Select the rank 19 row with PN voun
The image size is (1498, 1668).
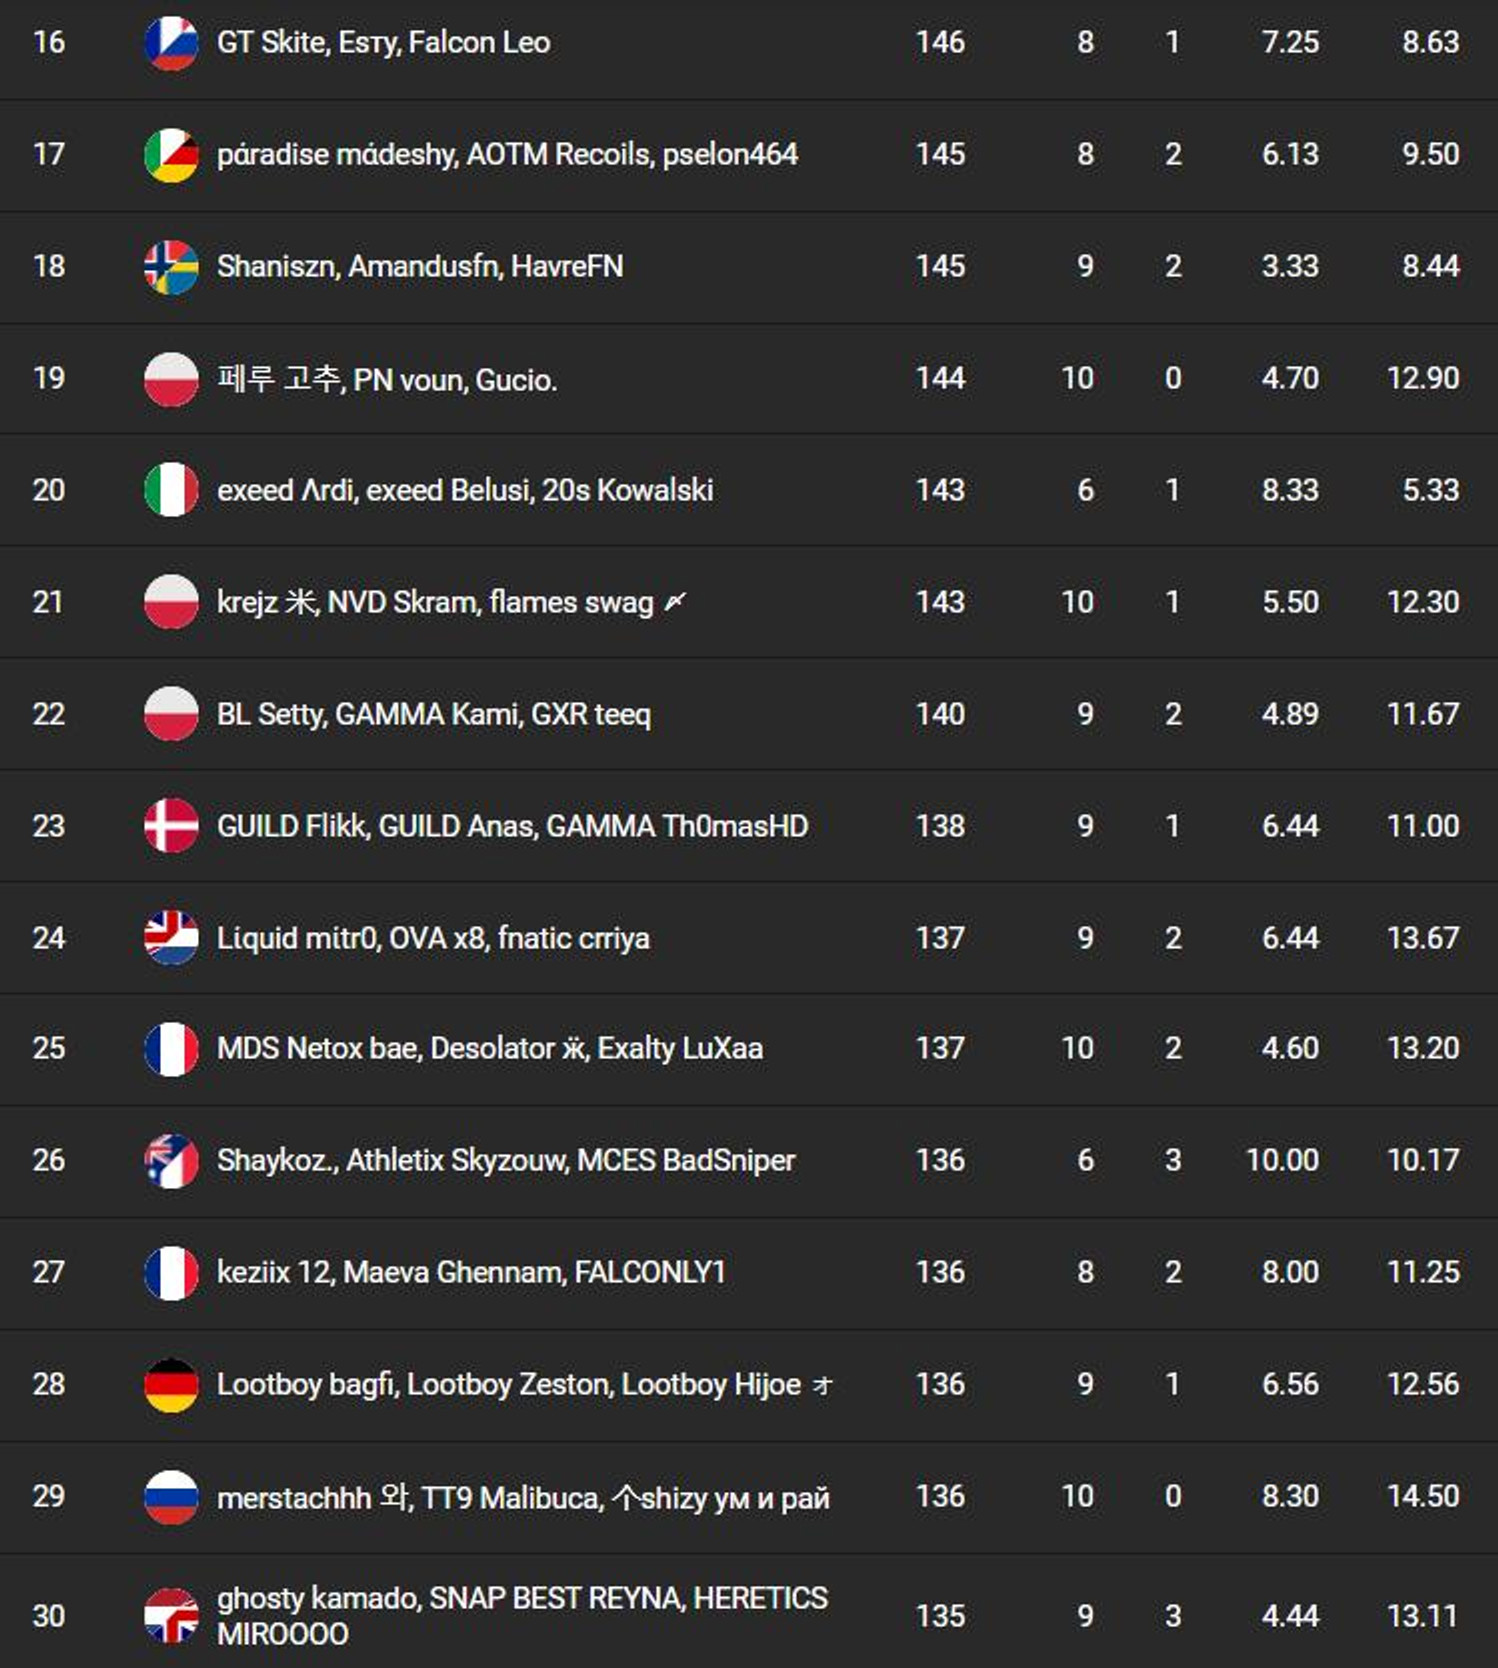click(x=749, y=378)
